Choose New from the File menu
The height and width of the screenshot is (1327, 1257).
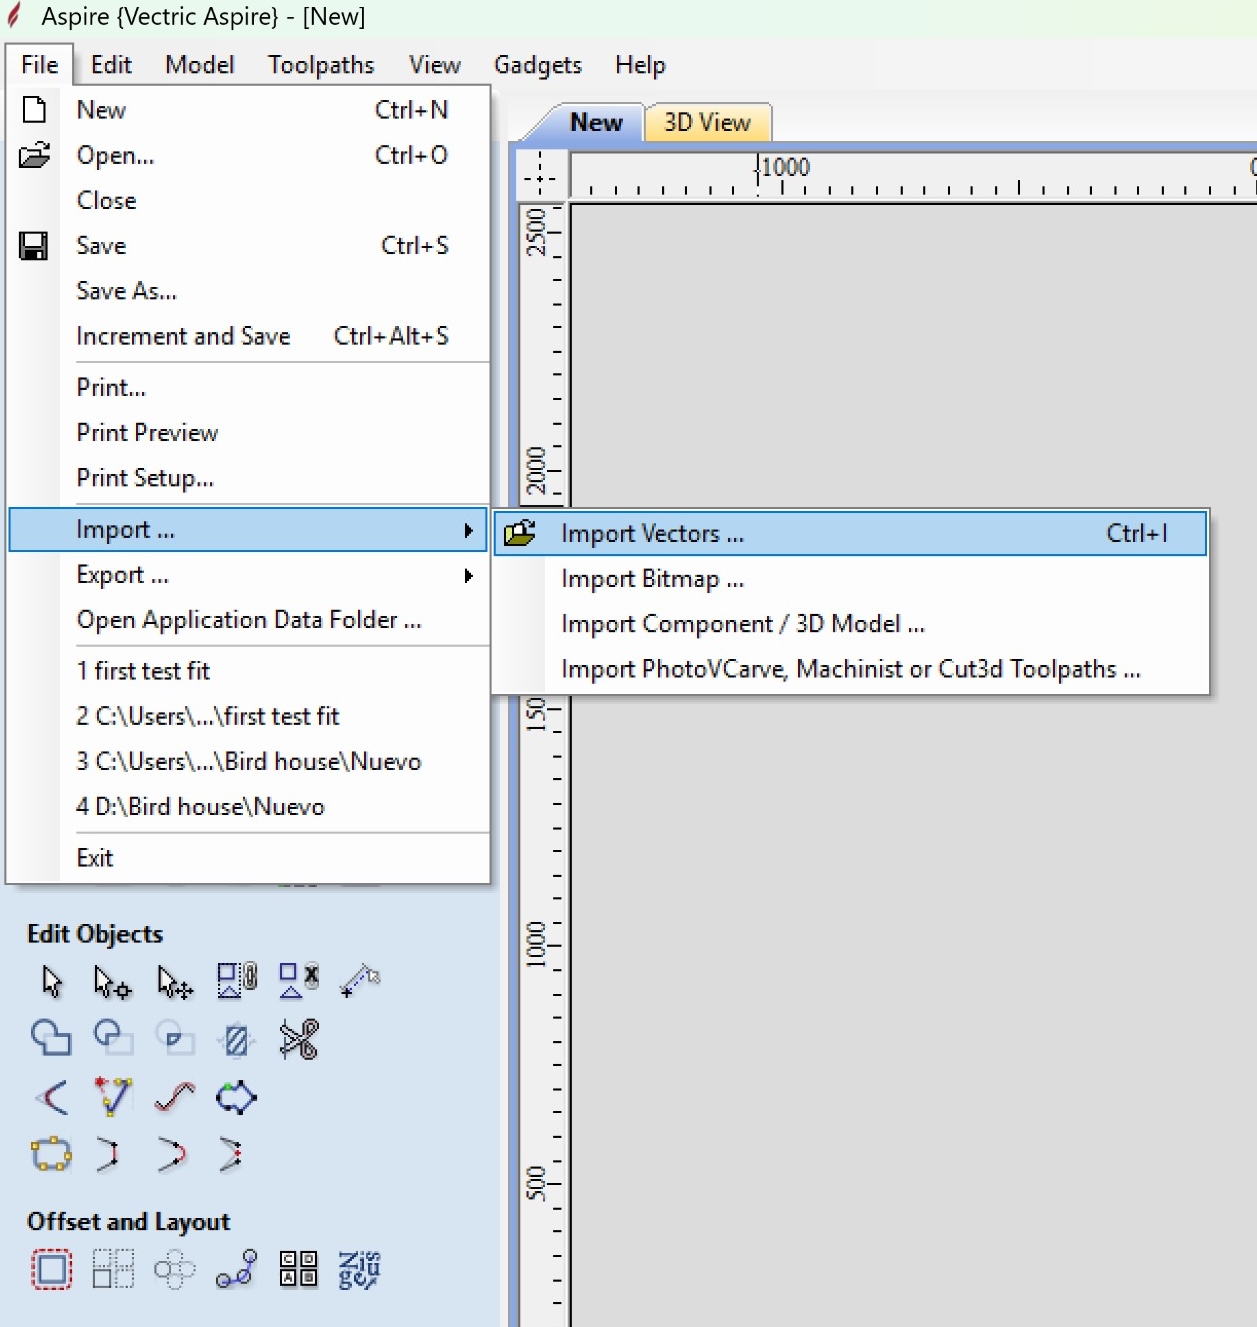pyautogui.click(x=248, y=110)
